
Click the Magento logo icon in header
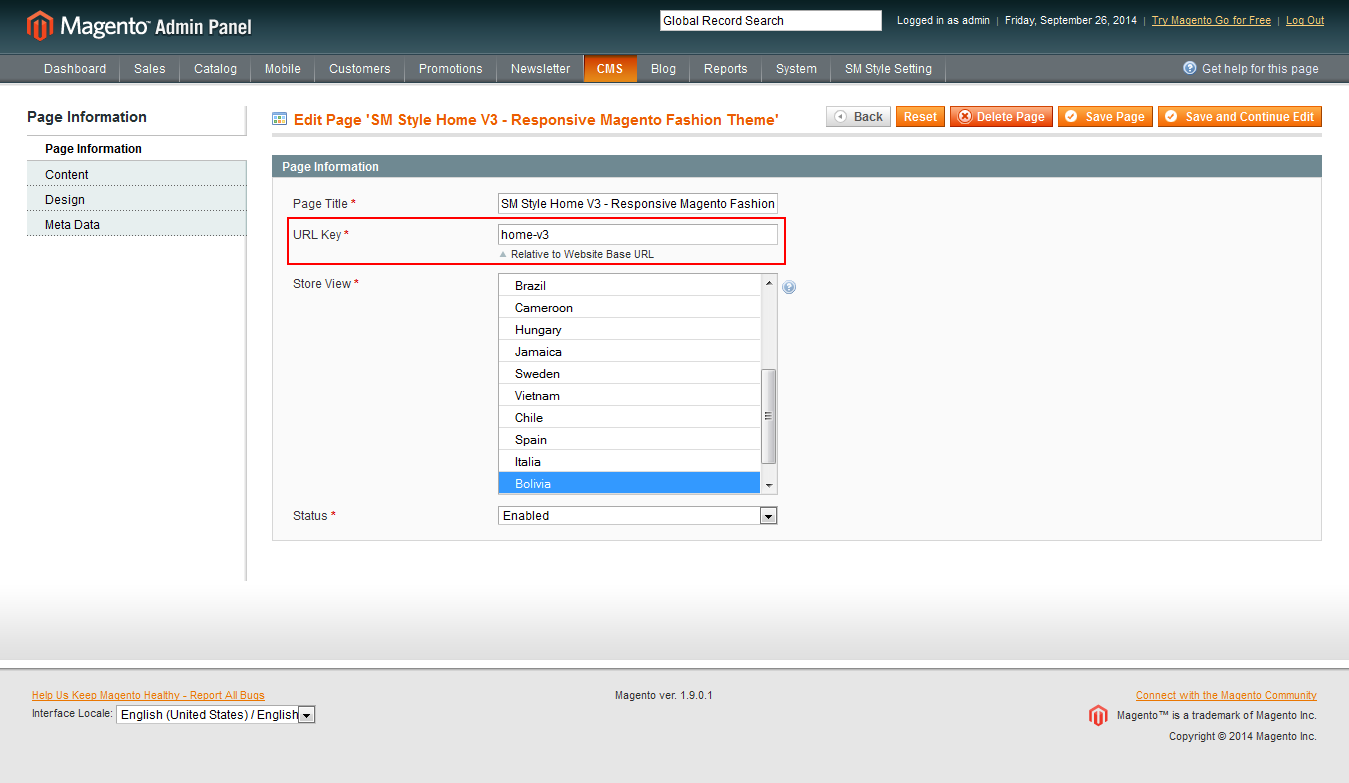tap(40, 26)
